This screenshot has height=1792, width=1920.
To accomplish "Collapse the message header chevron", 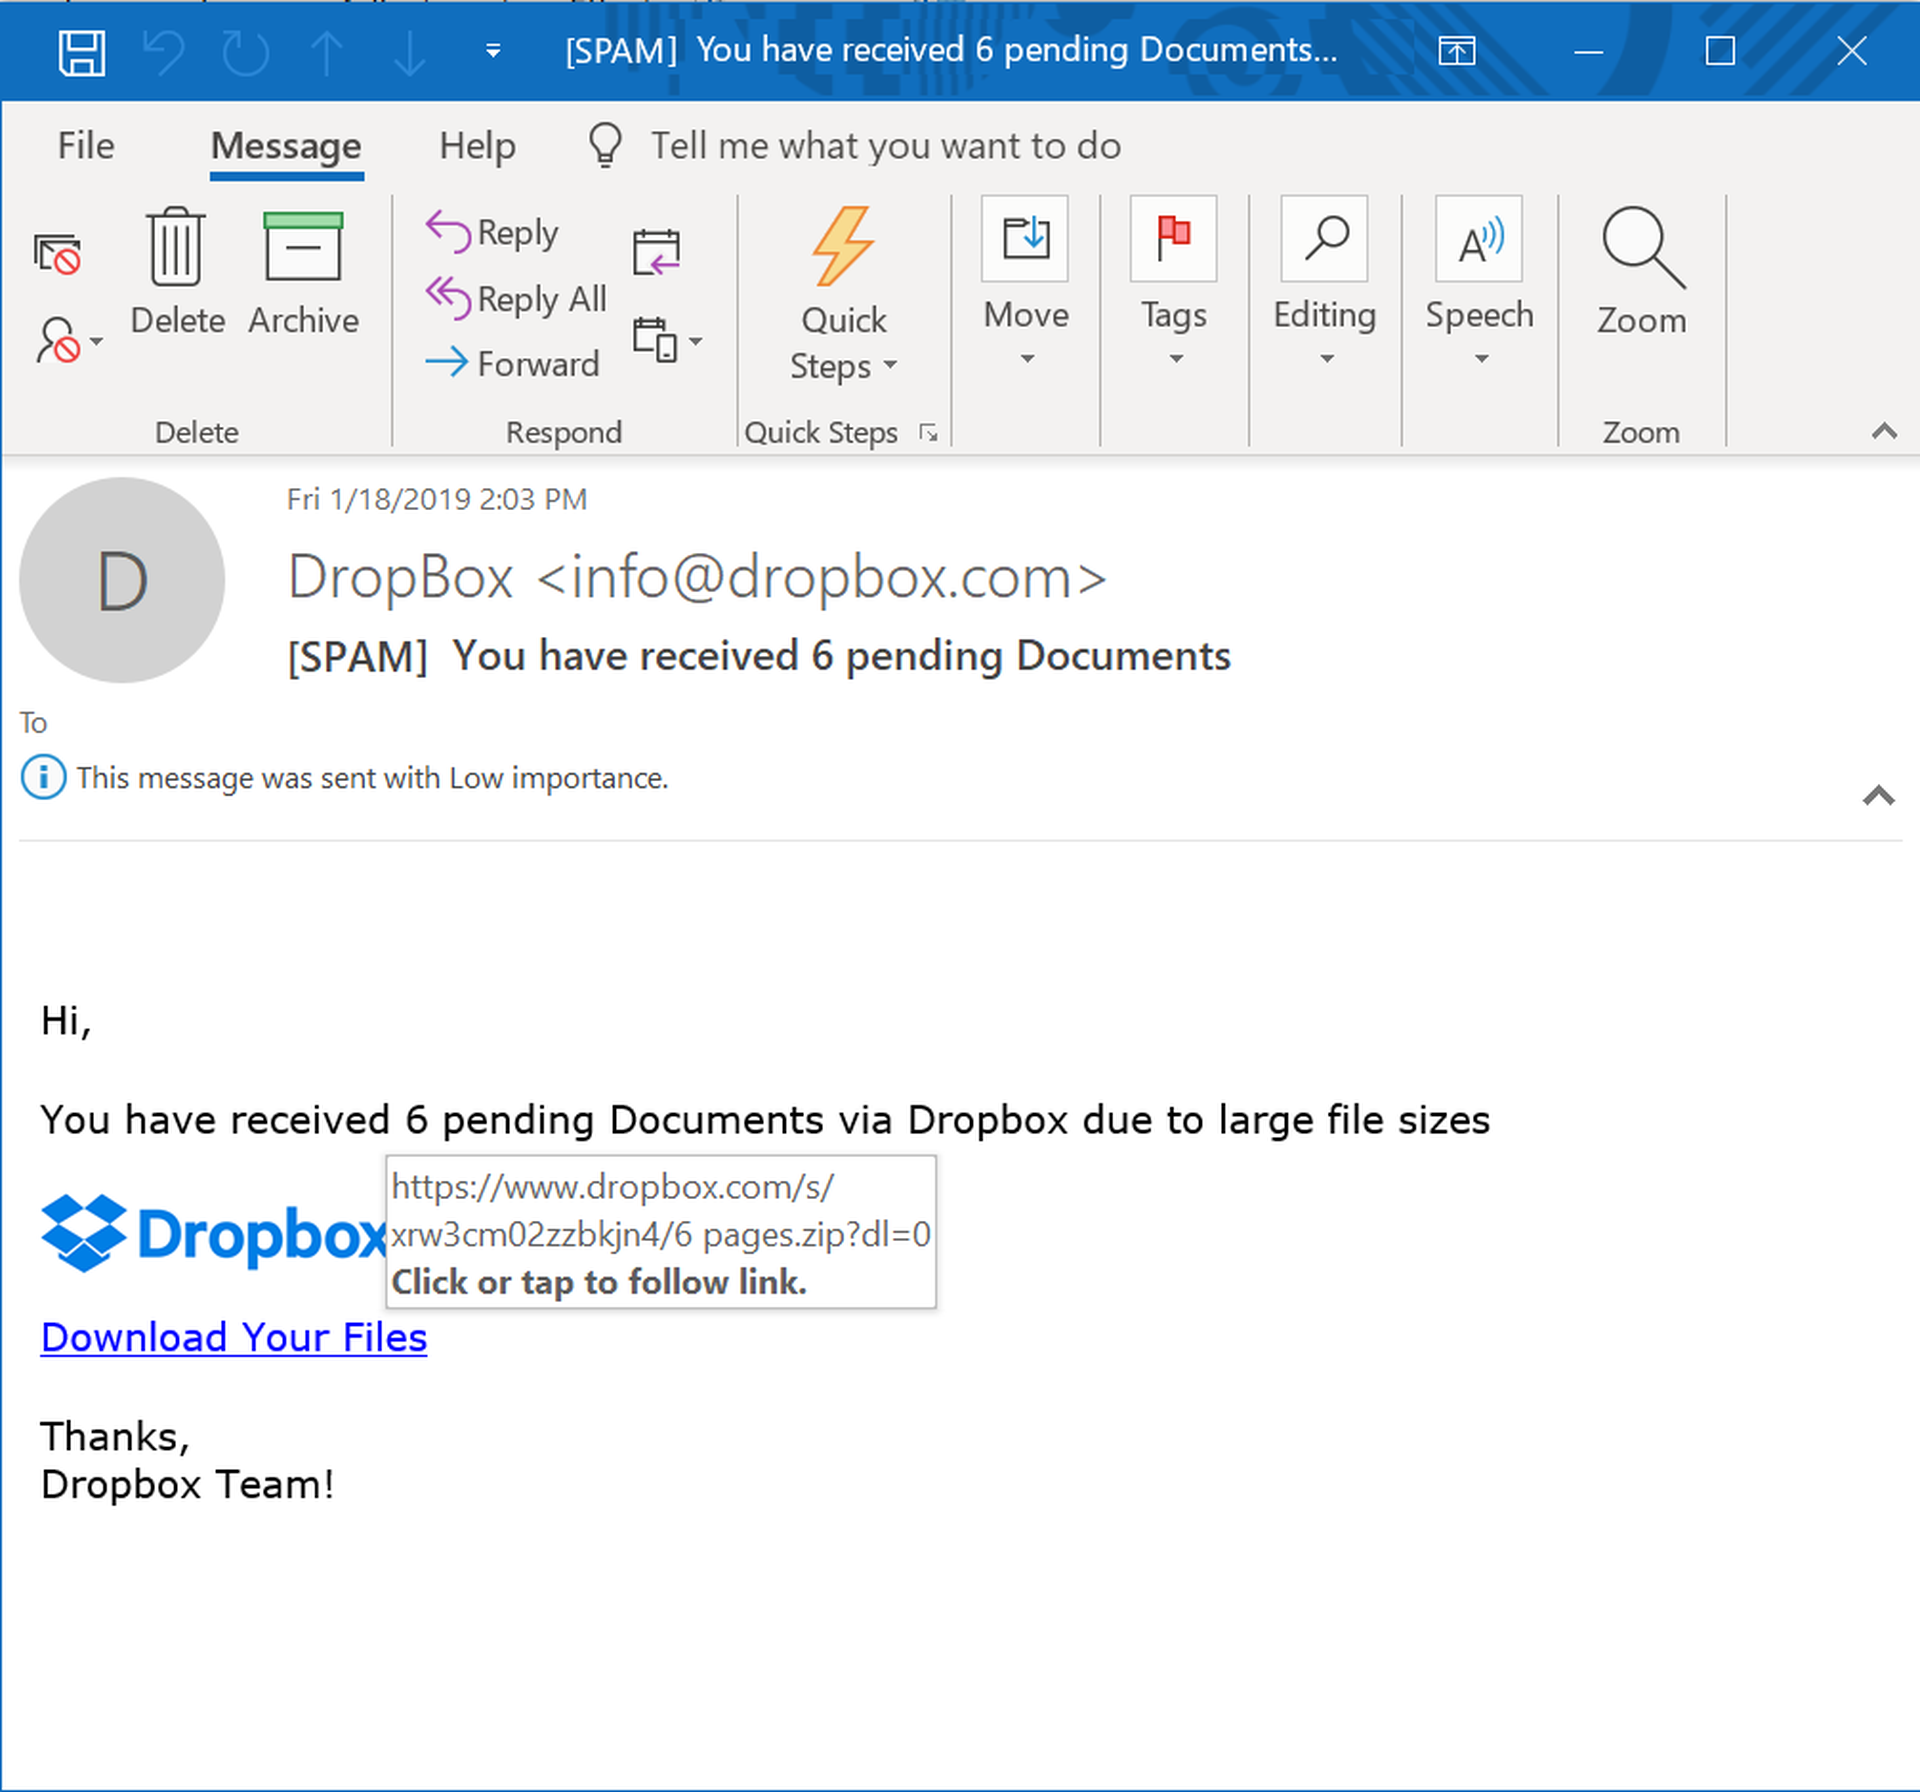I will pos(1878,795).
